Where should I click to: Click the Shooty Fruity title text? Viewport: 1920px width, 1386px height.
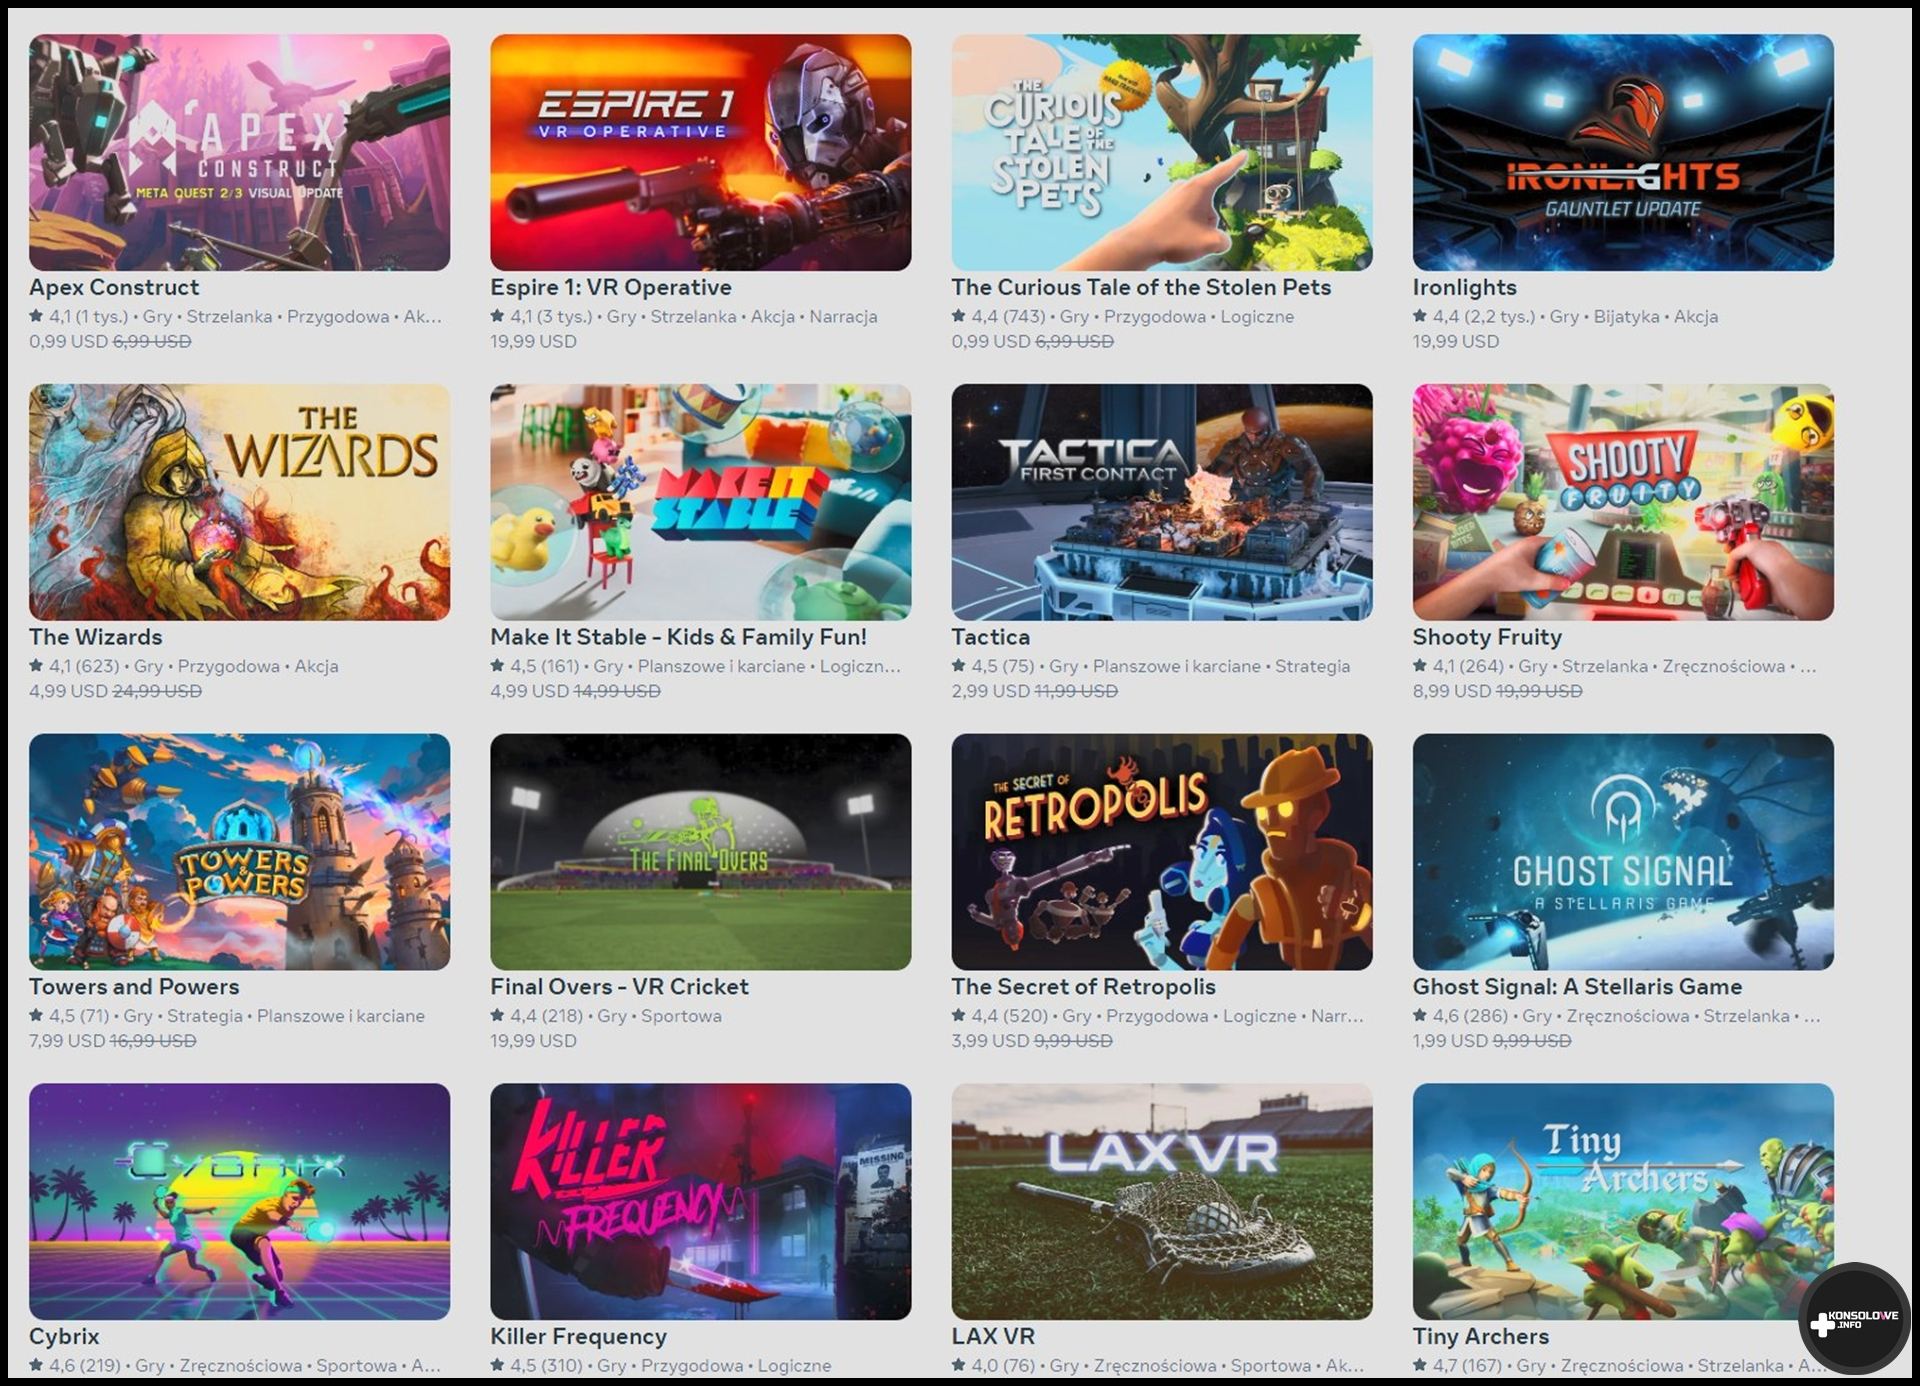1487,637
